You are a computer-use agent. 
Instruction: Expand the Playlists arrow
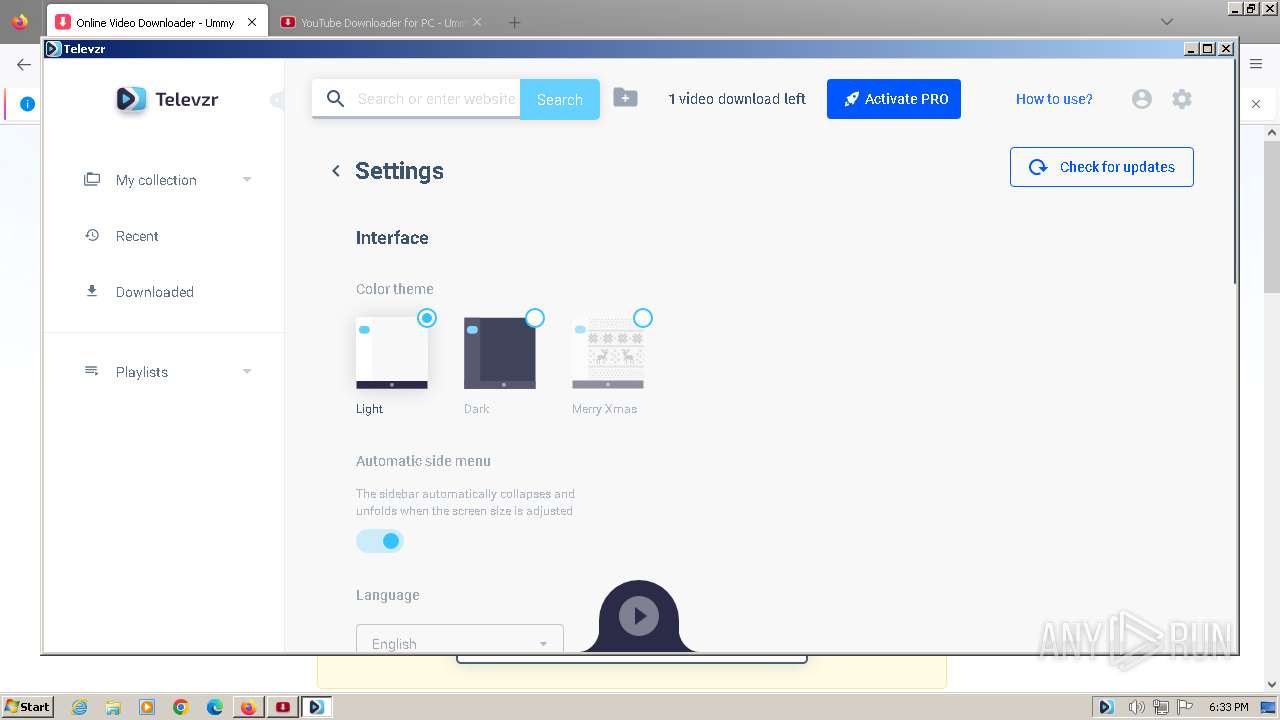(247, 372)
